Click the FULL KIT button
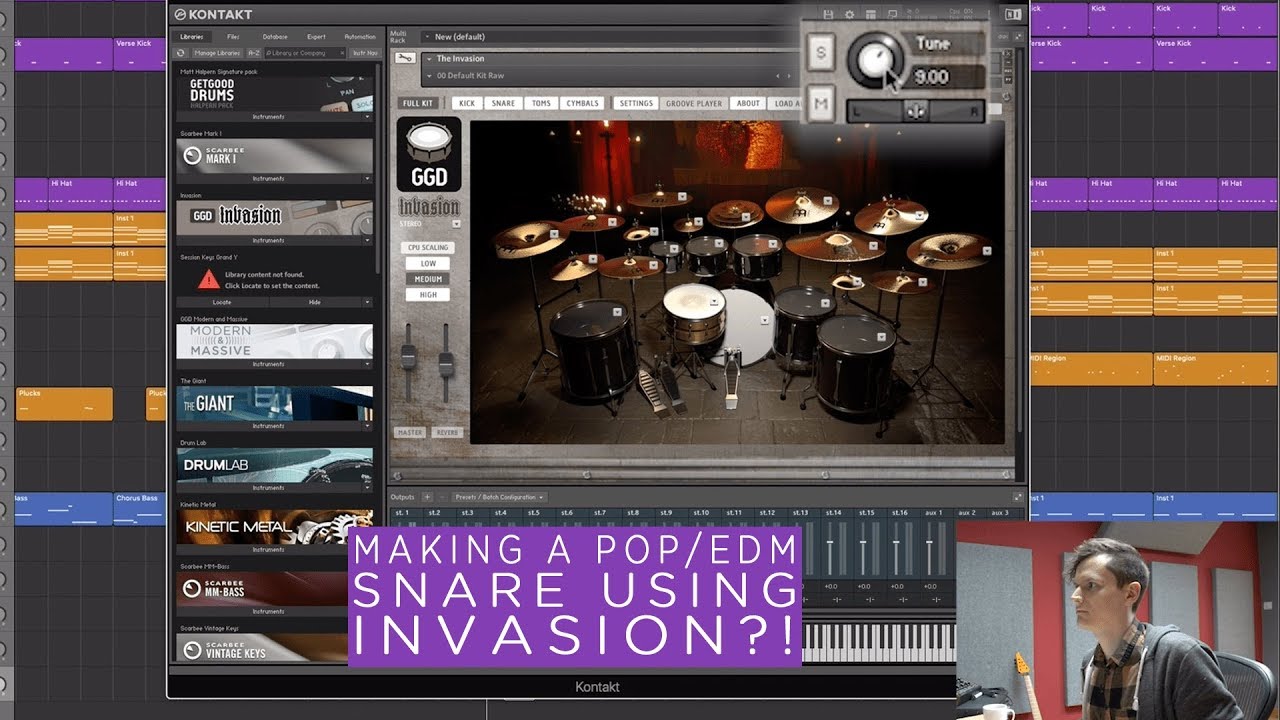Screen dimensions: 1280x720 418,103
